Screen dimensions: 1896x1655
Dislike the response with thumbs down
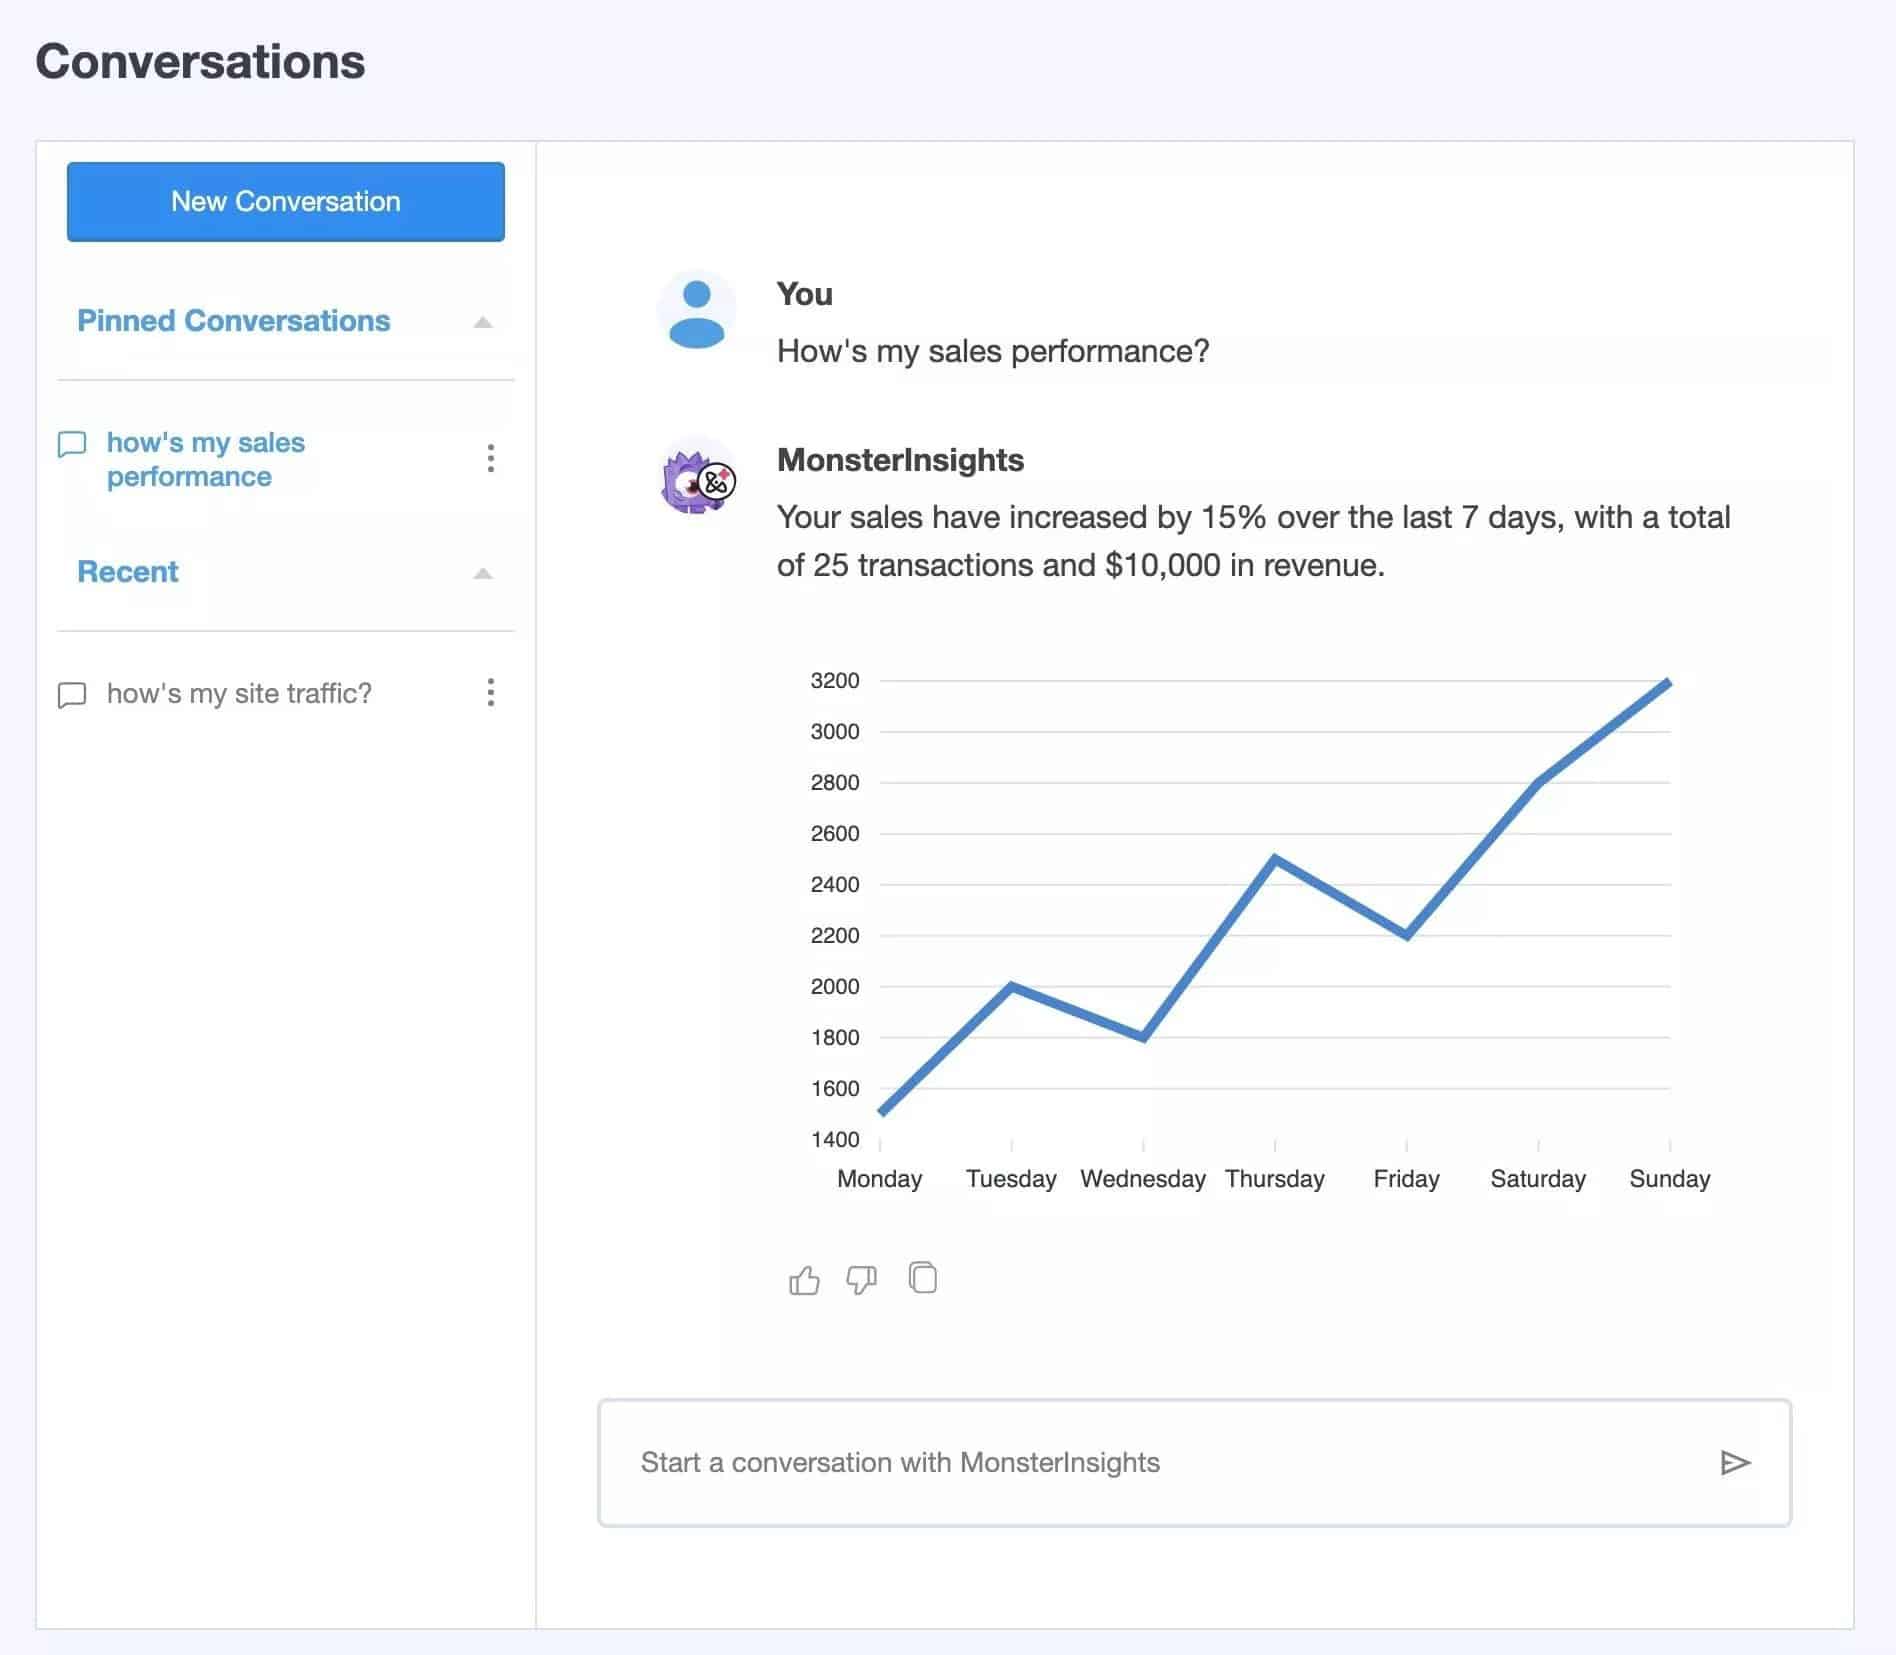[x=861, y=1280]
